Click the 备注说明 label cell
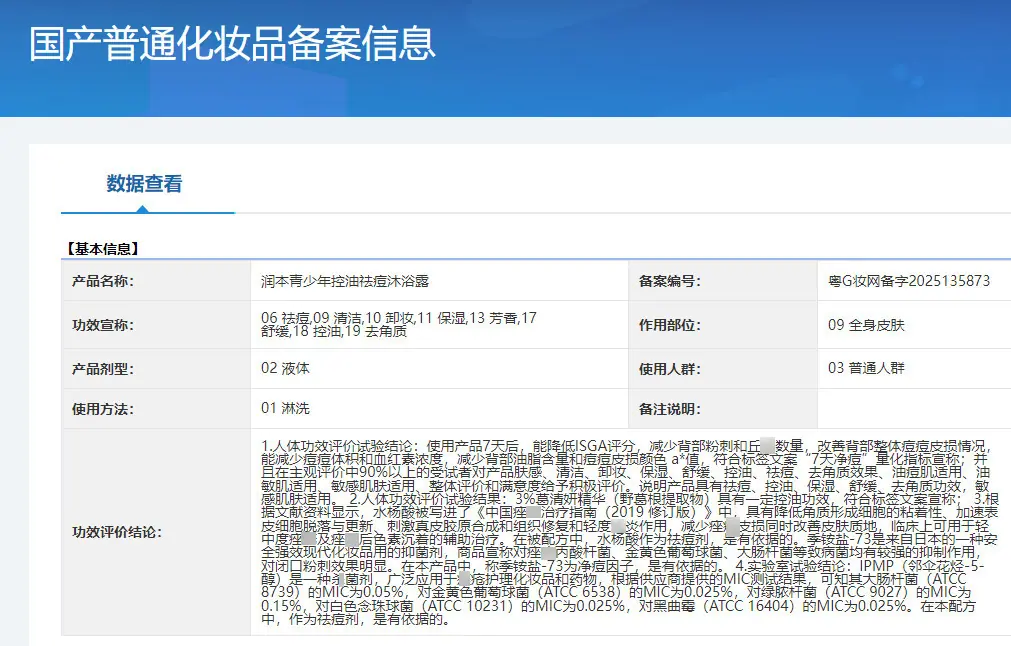 pos(723,409)
